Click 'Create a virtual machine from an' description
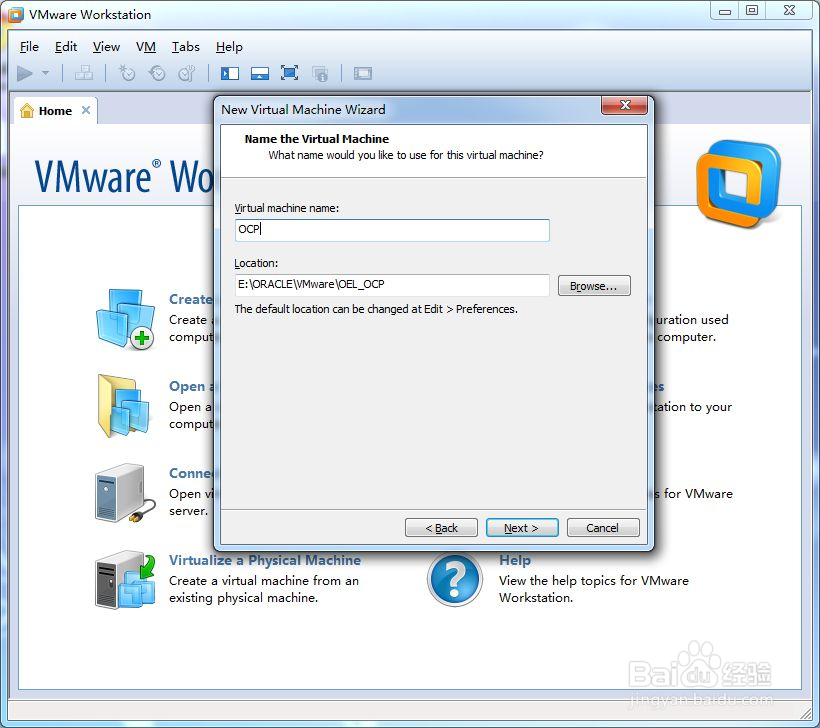 point(264,581)
